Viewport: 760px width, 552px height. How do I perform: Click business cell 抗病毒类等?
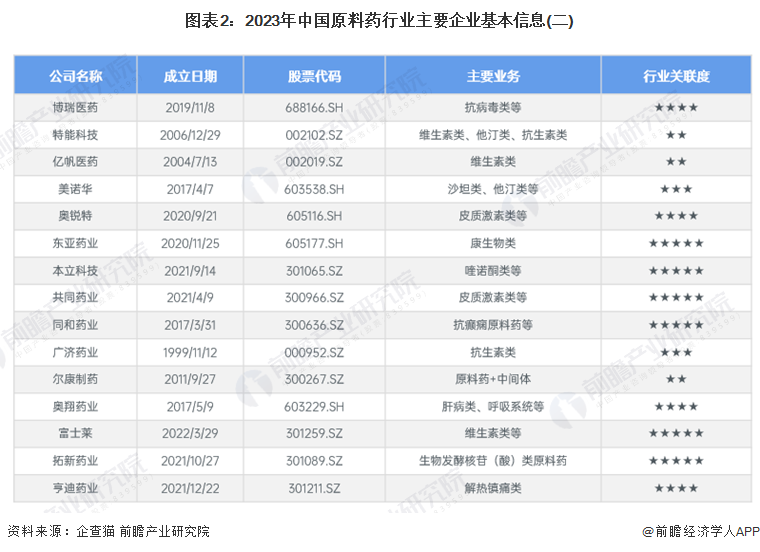click(493, 108)
